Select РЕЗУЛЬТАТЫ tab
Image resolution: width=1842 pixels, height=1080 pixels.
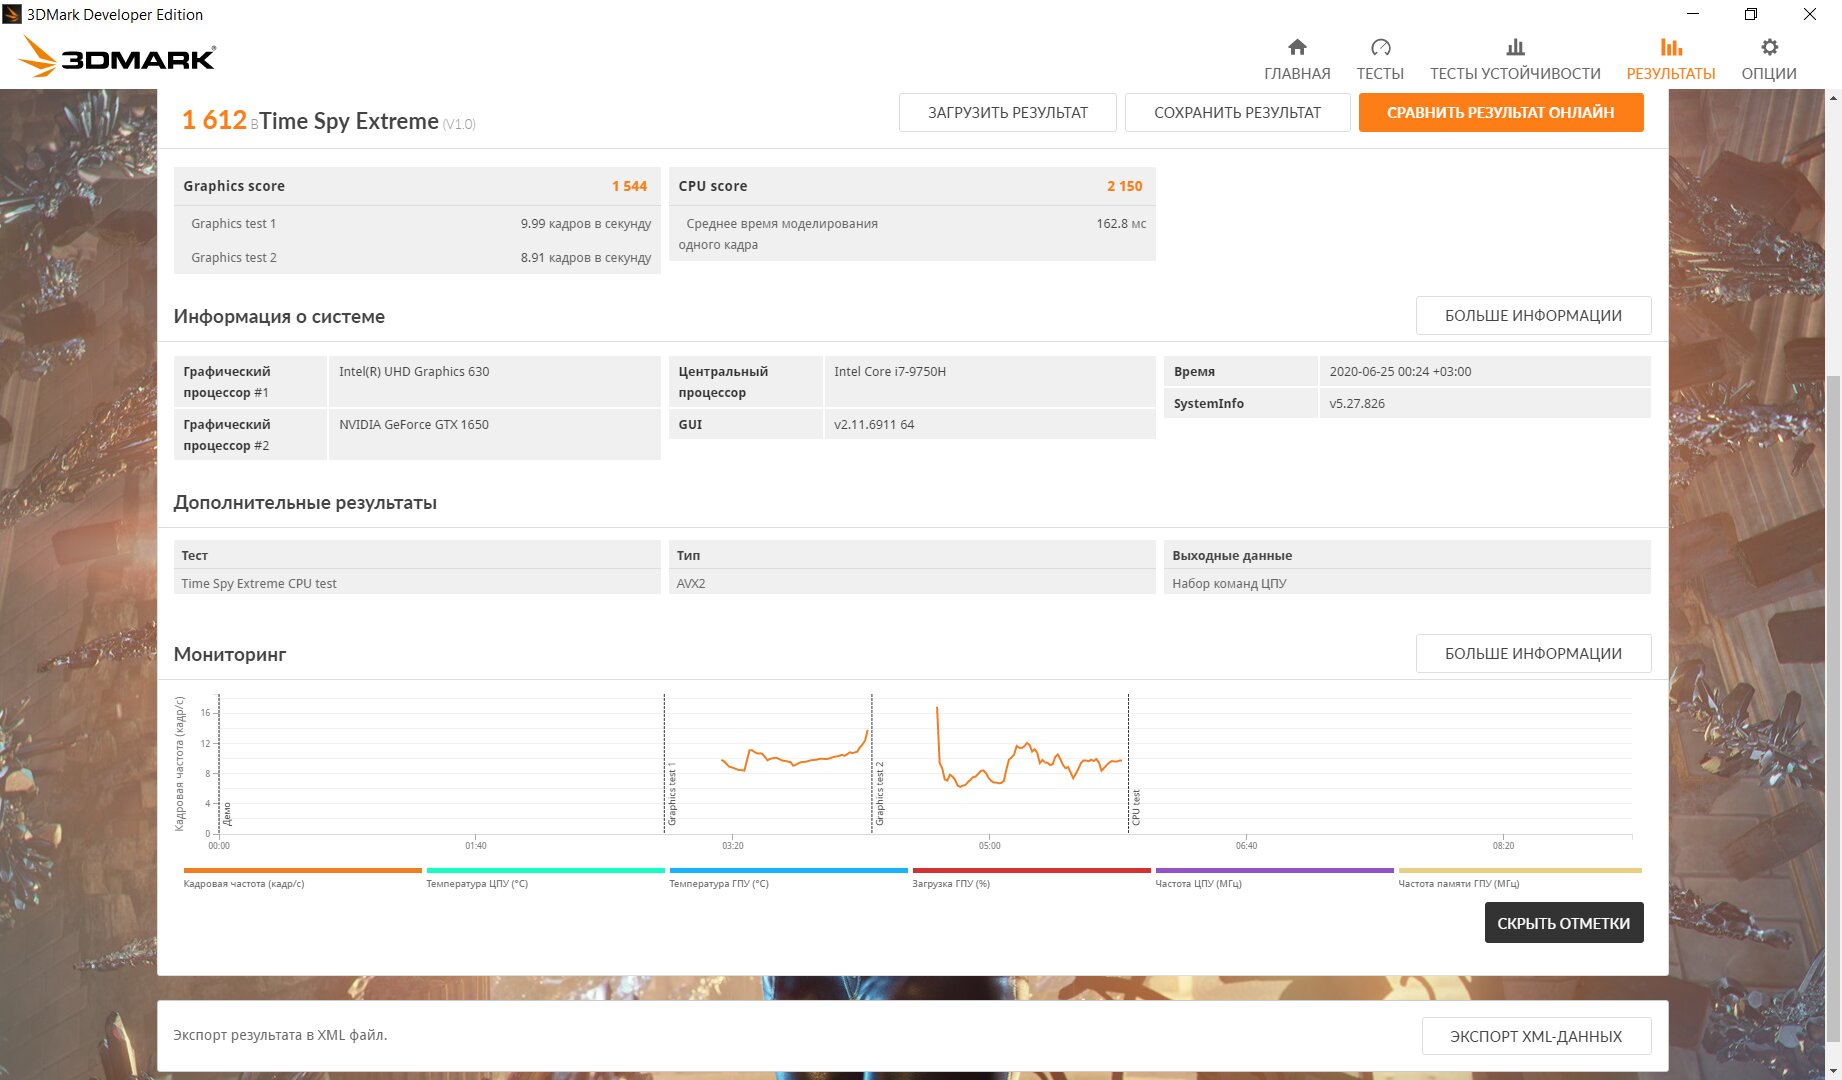click(x=1671, y=73)
